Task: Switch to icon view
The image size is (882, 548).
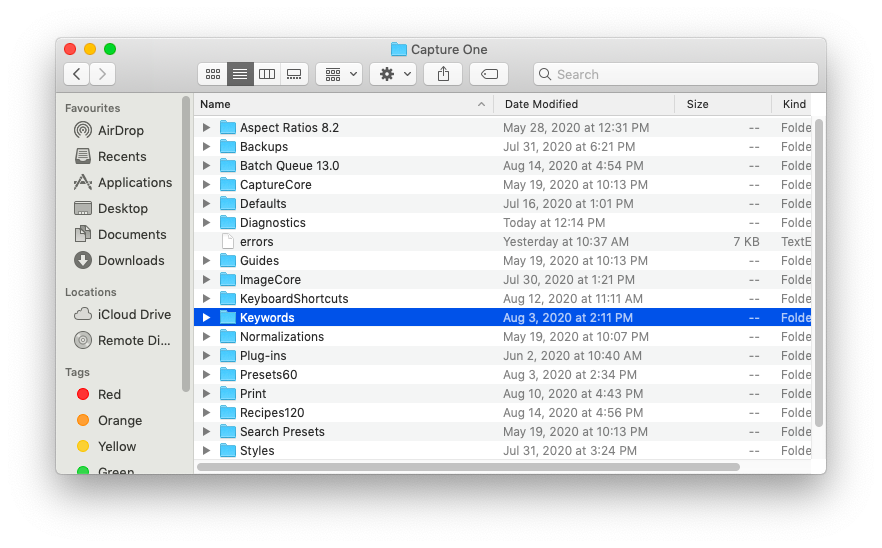Action: click(213, 74)
